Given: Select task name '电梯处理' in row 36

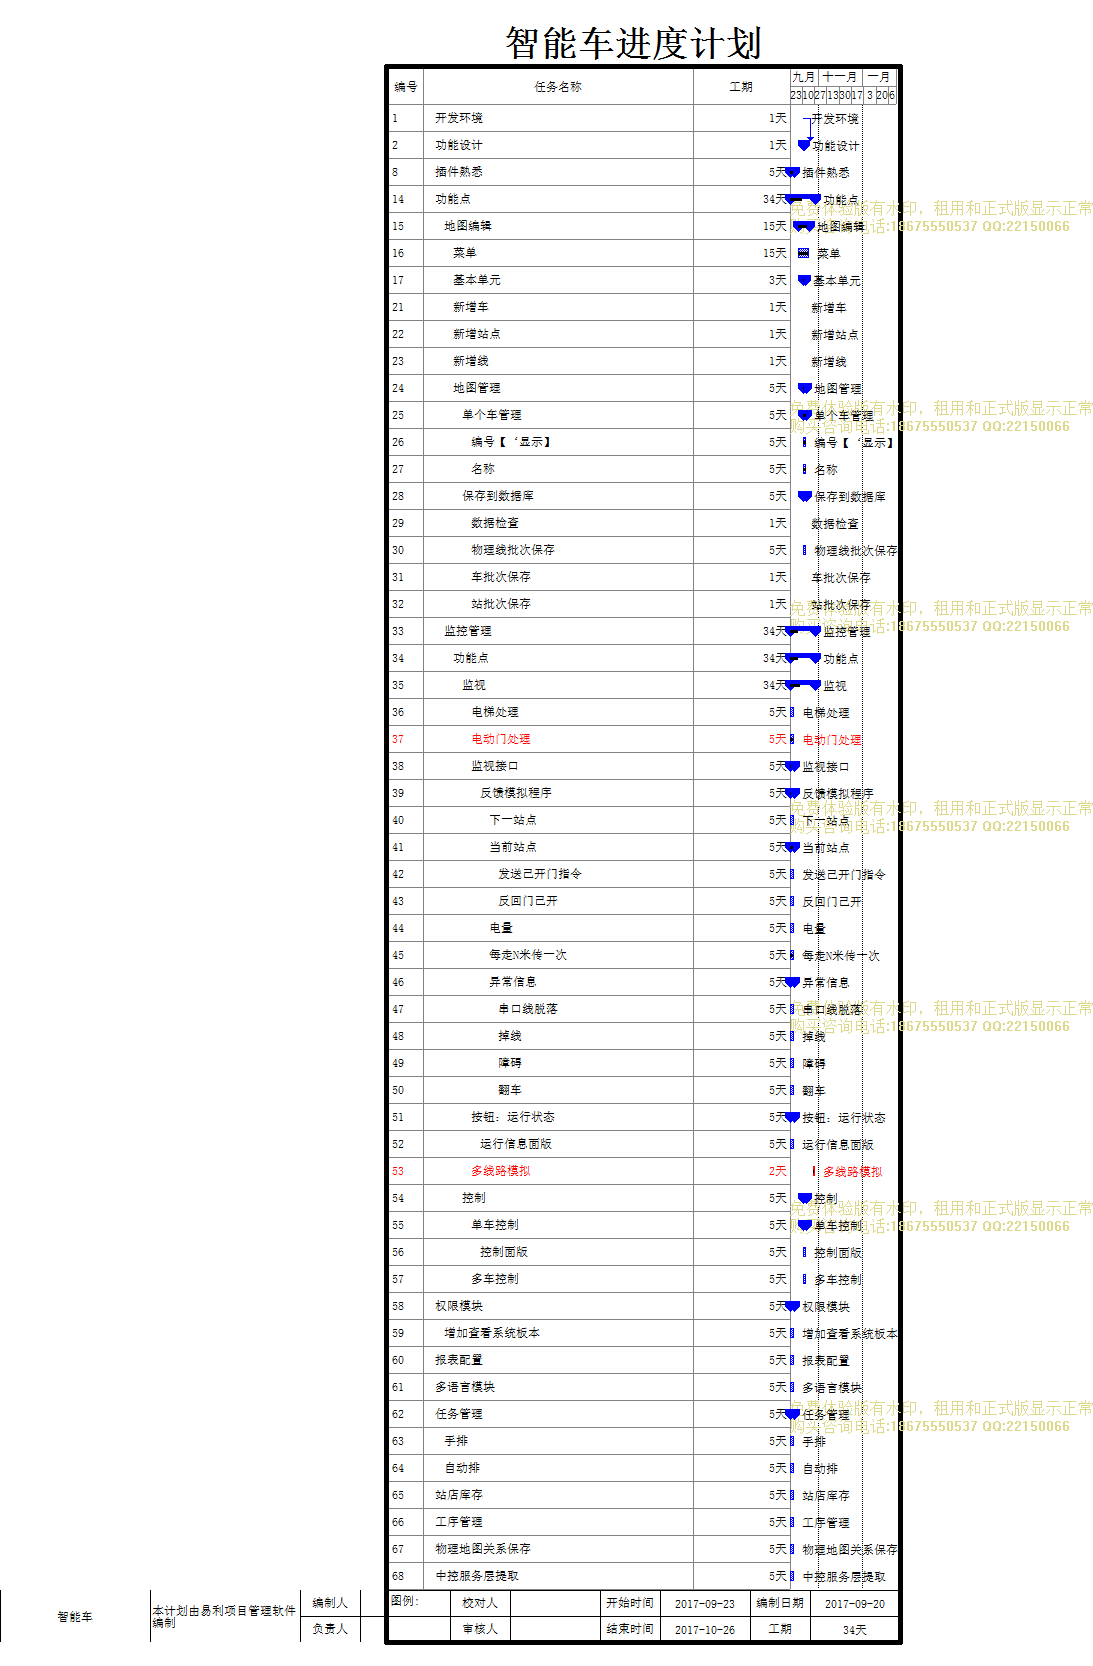Looking at the screenshot, I should coord(495,712).
